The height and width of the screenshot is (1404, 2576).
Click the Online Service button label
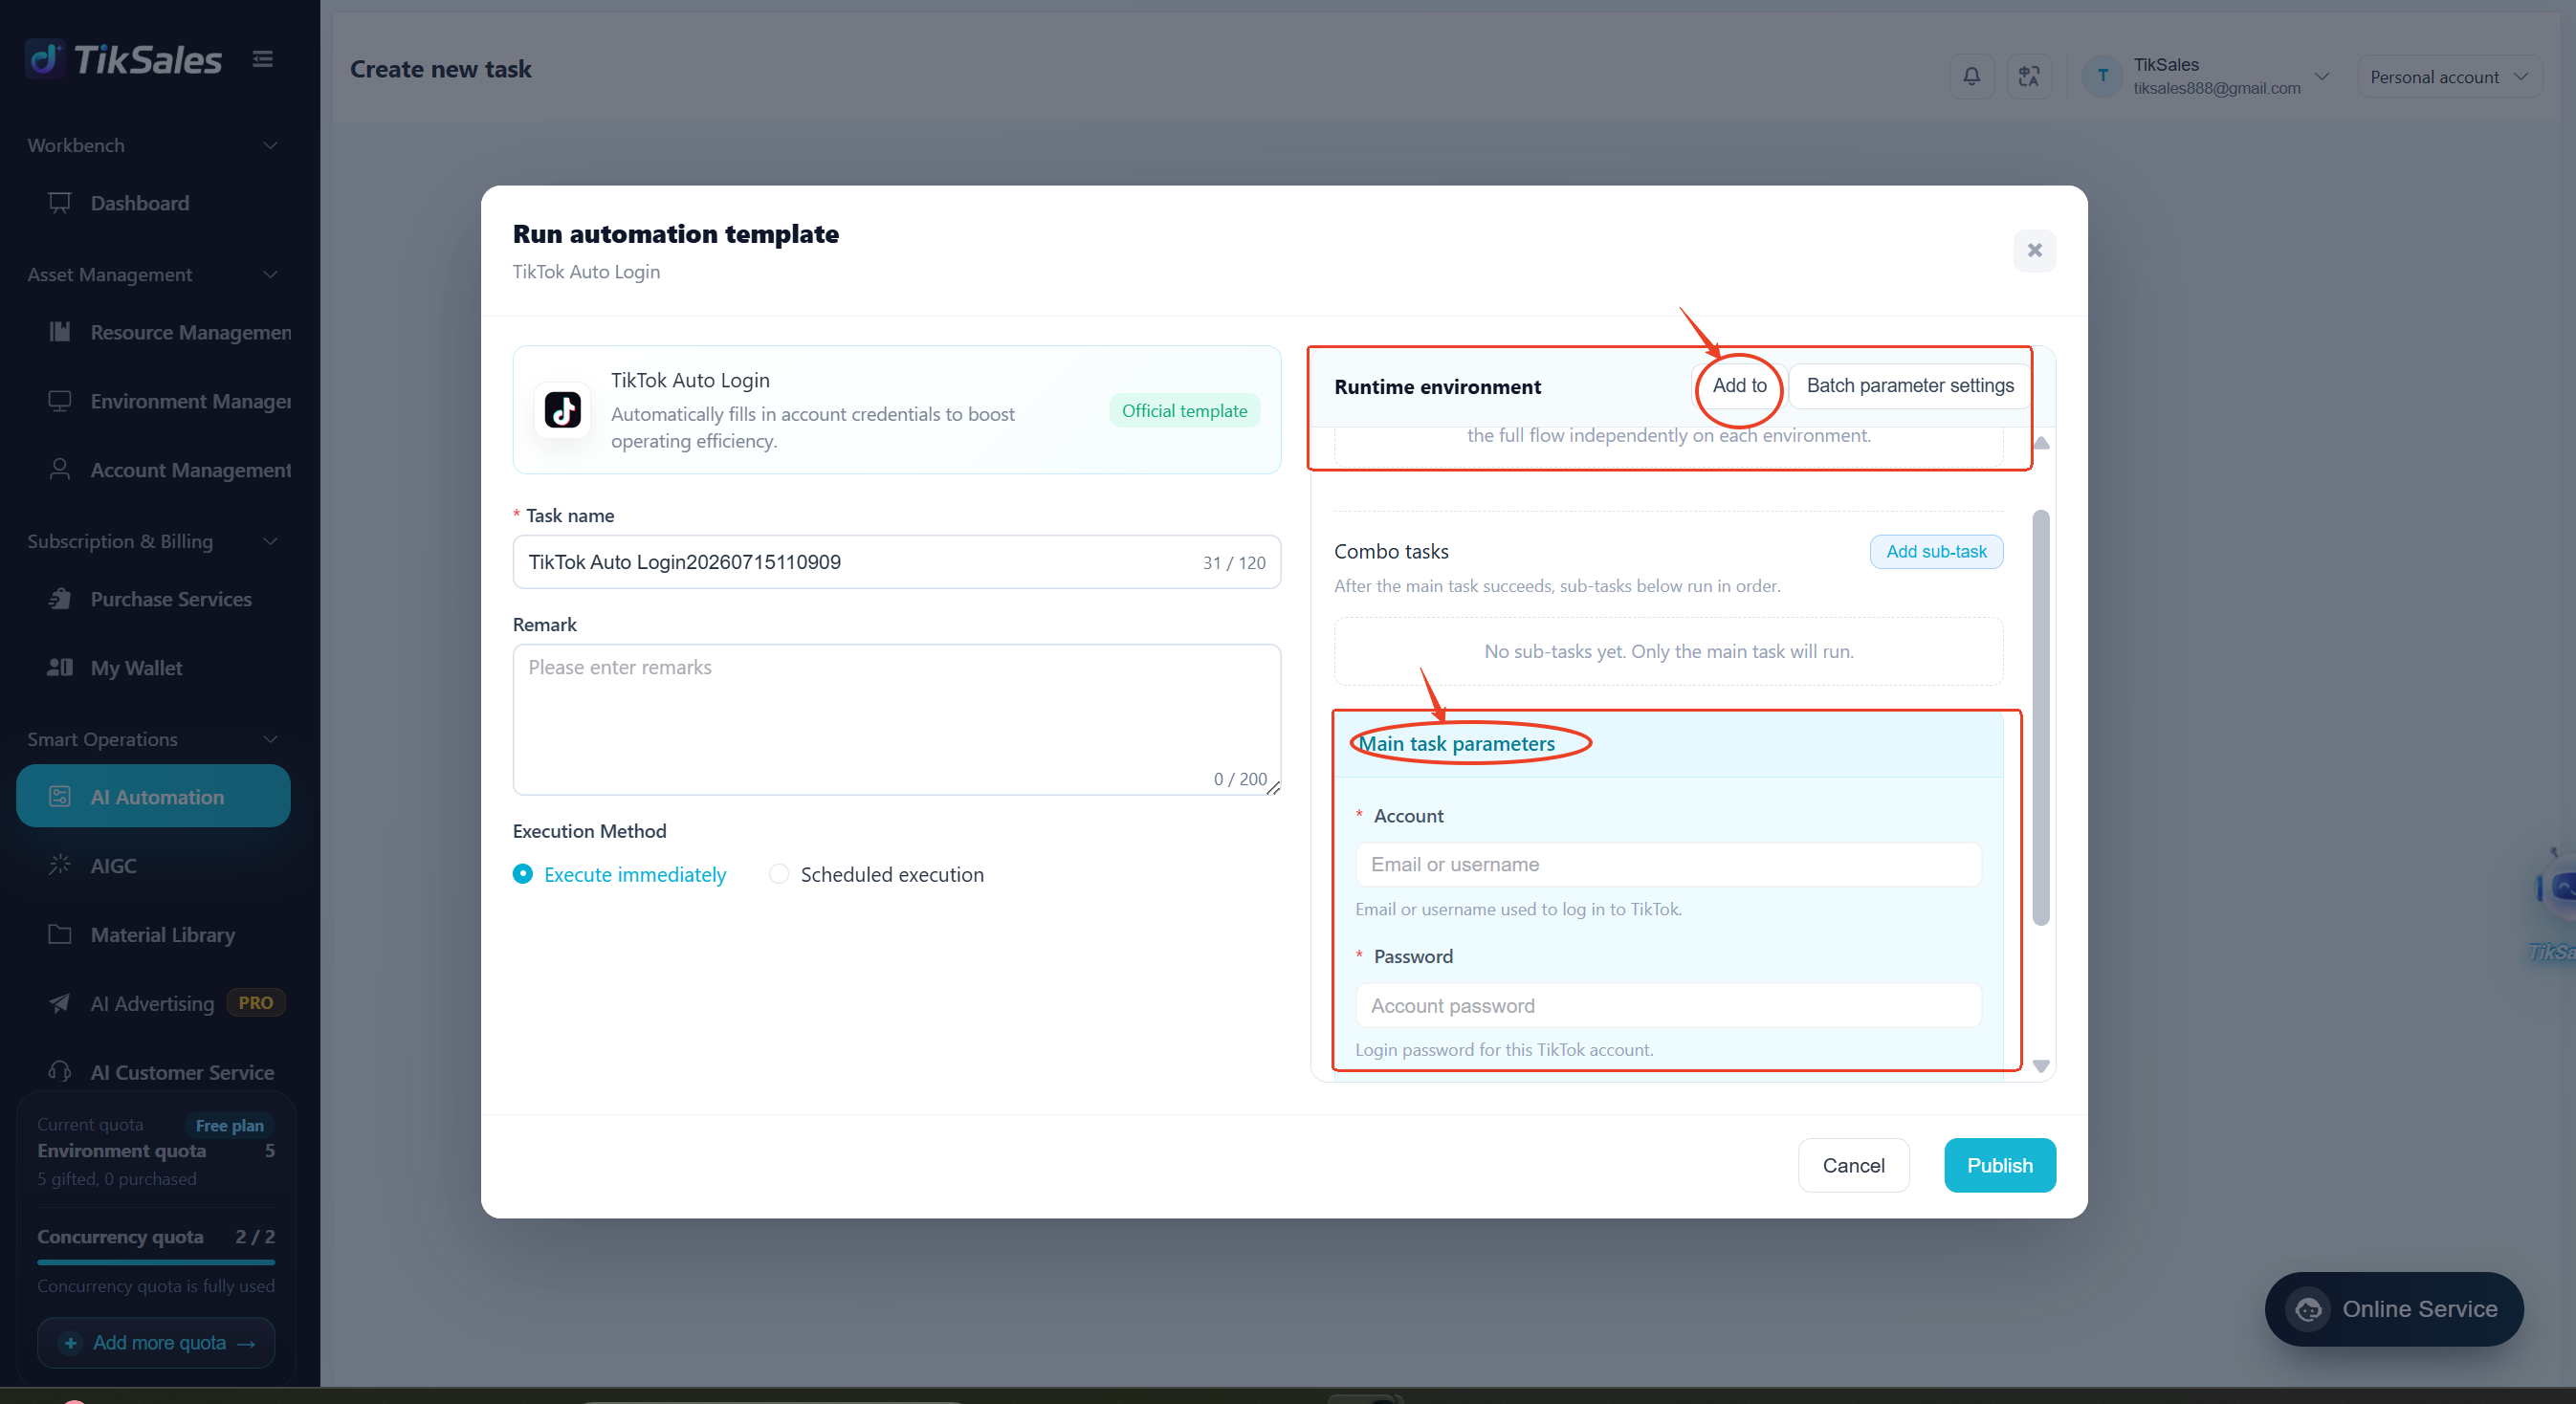(x=2420, y=1309)
